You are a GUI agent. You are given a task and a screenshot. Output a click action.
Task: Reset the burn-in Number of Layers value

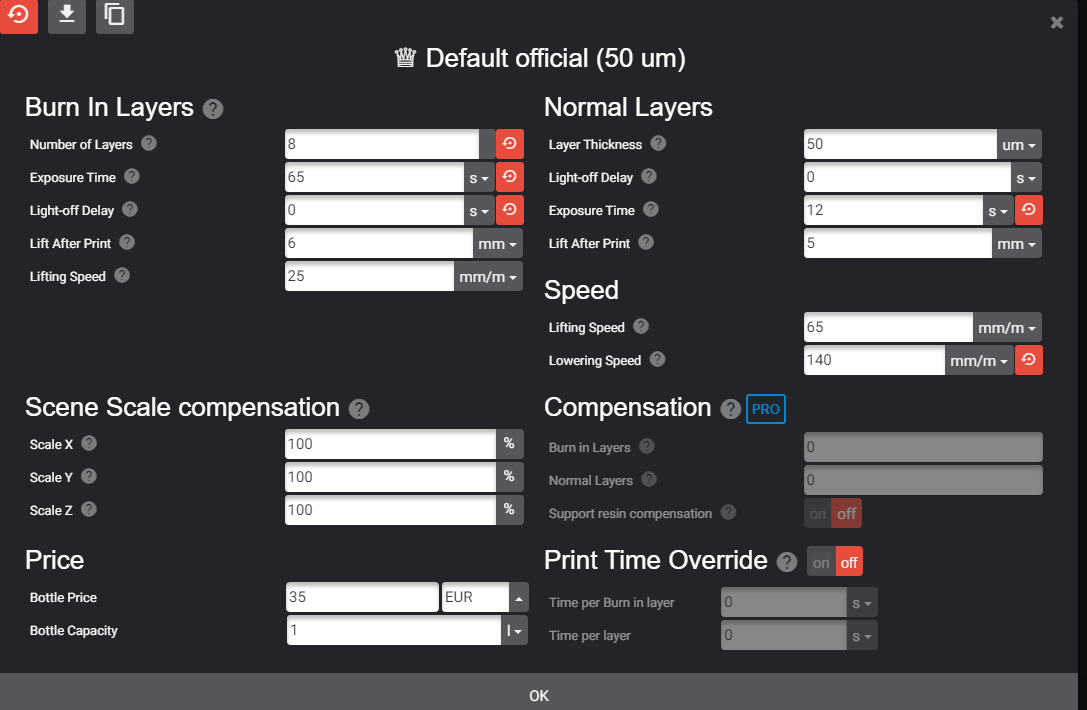[510, 144]
